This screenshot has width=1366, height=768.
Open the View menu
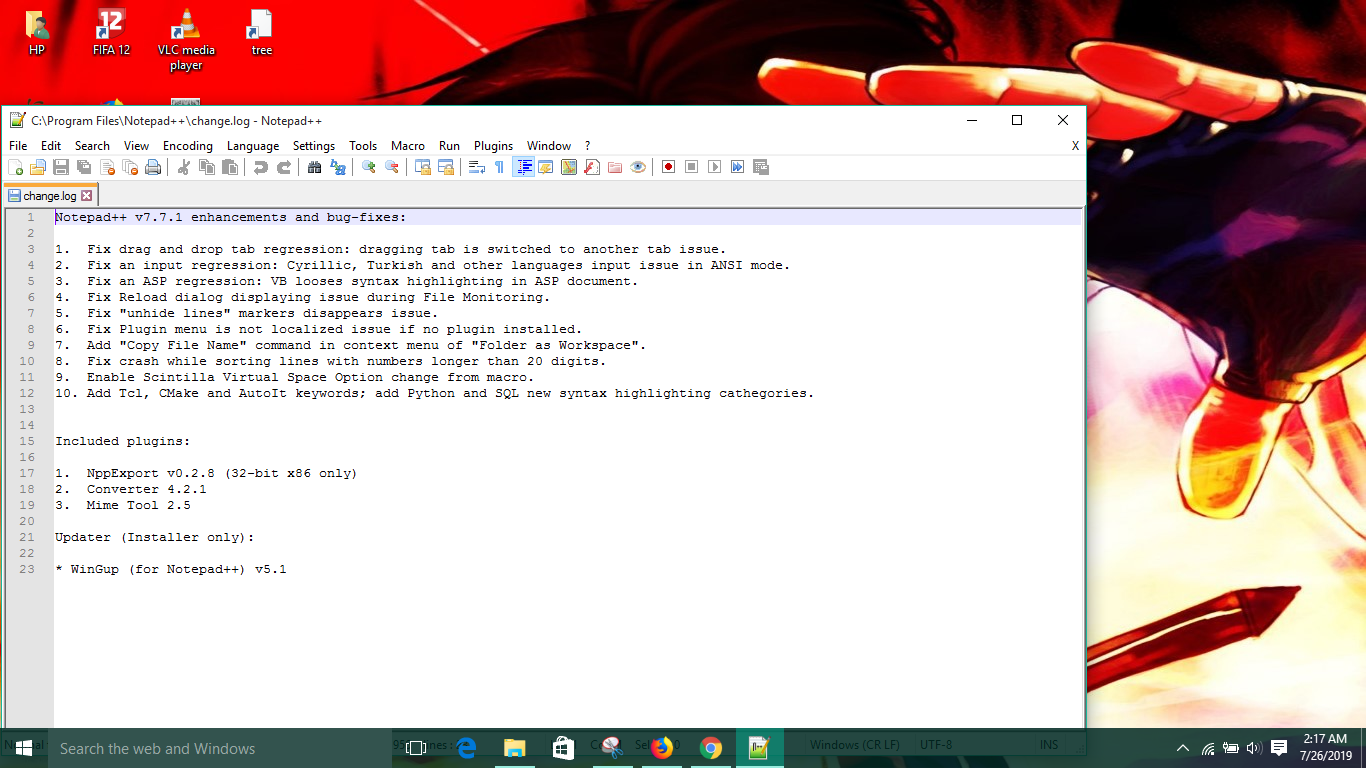coord(136,146)
